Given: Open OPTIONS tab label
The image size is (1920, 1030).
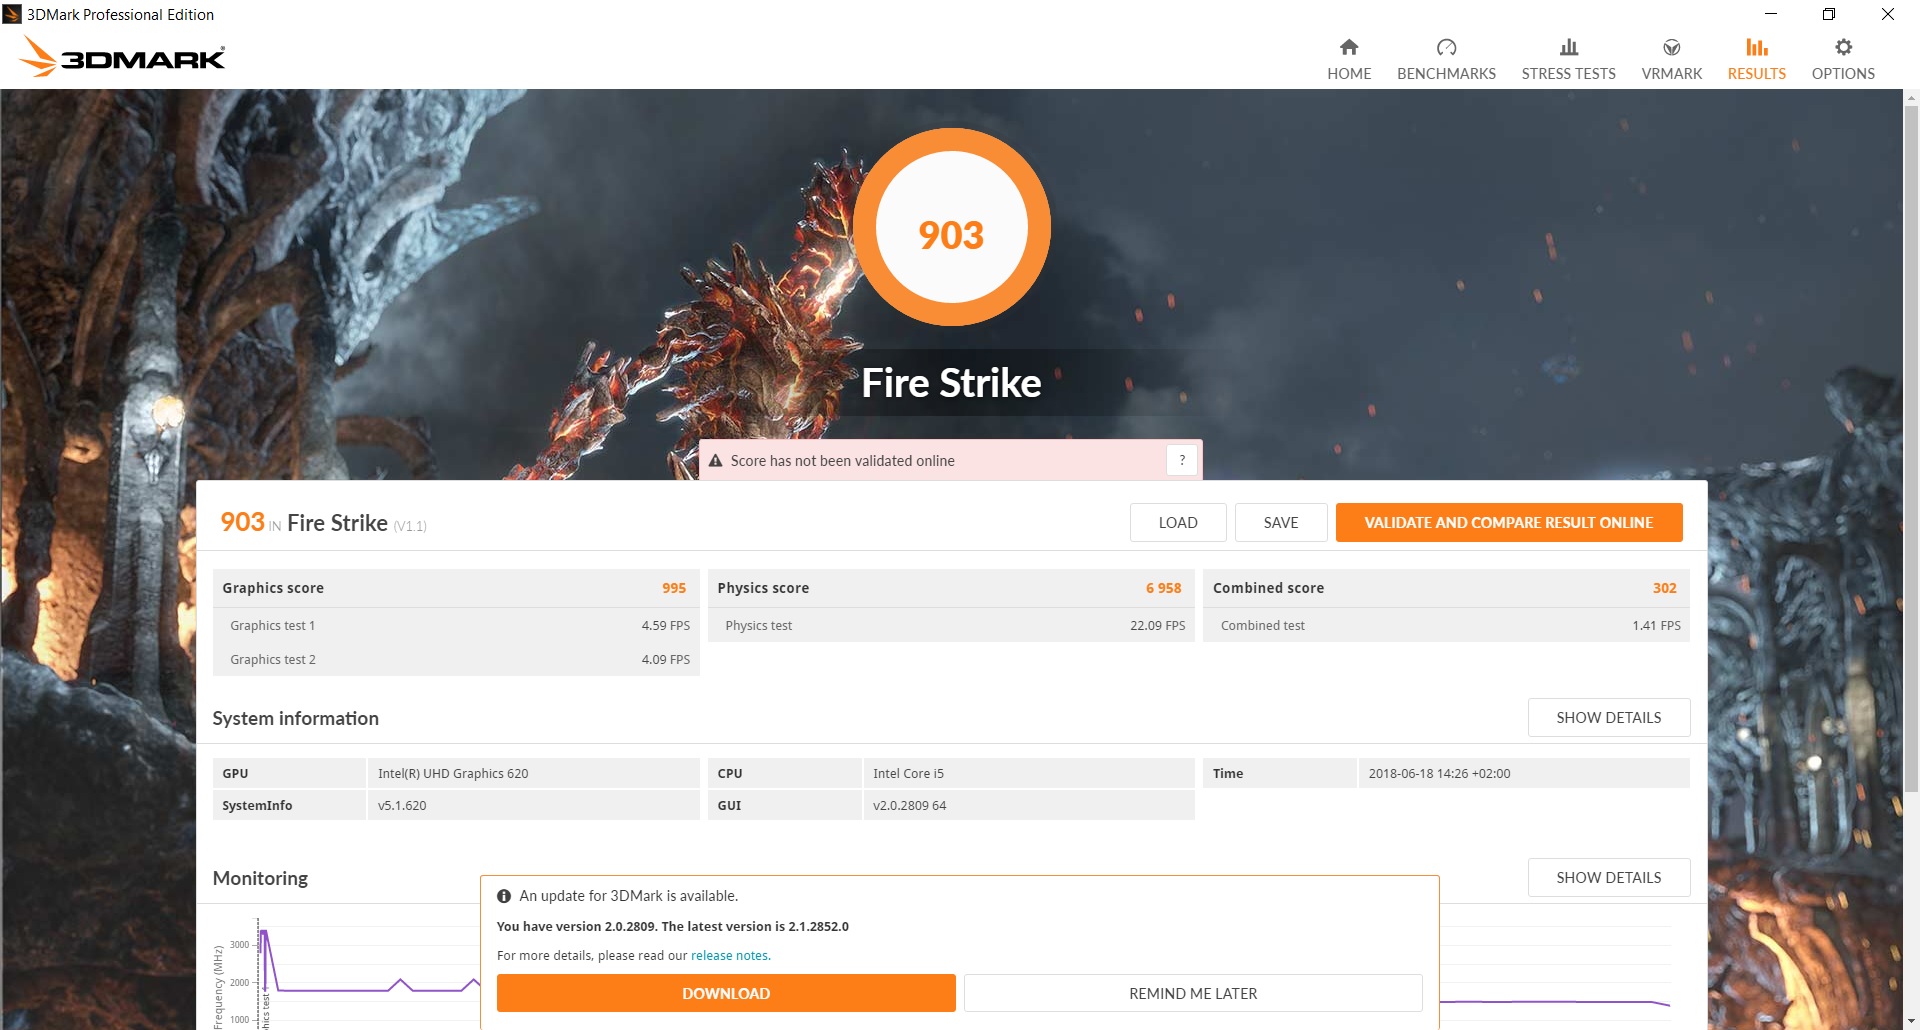Looking at the screenshot, I should [1843, 74].
